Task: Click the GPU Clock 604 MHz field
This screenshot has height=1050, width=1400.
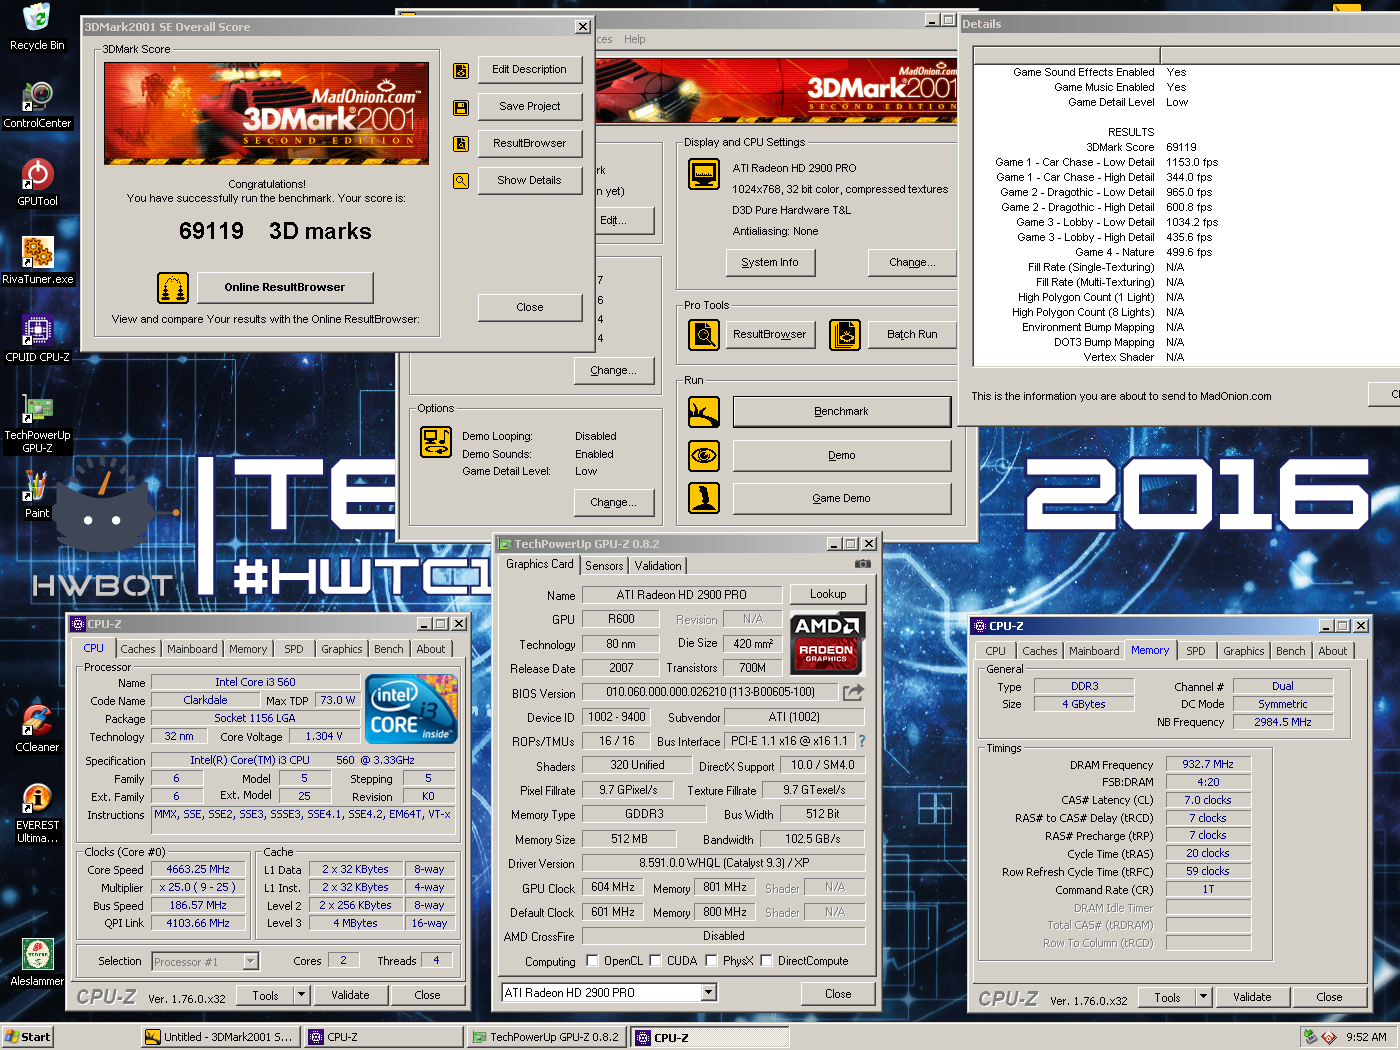Action: tap(613, 888)
